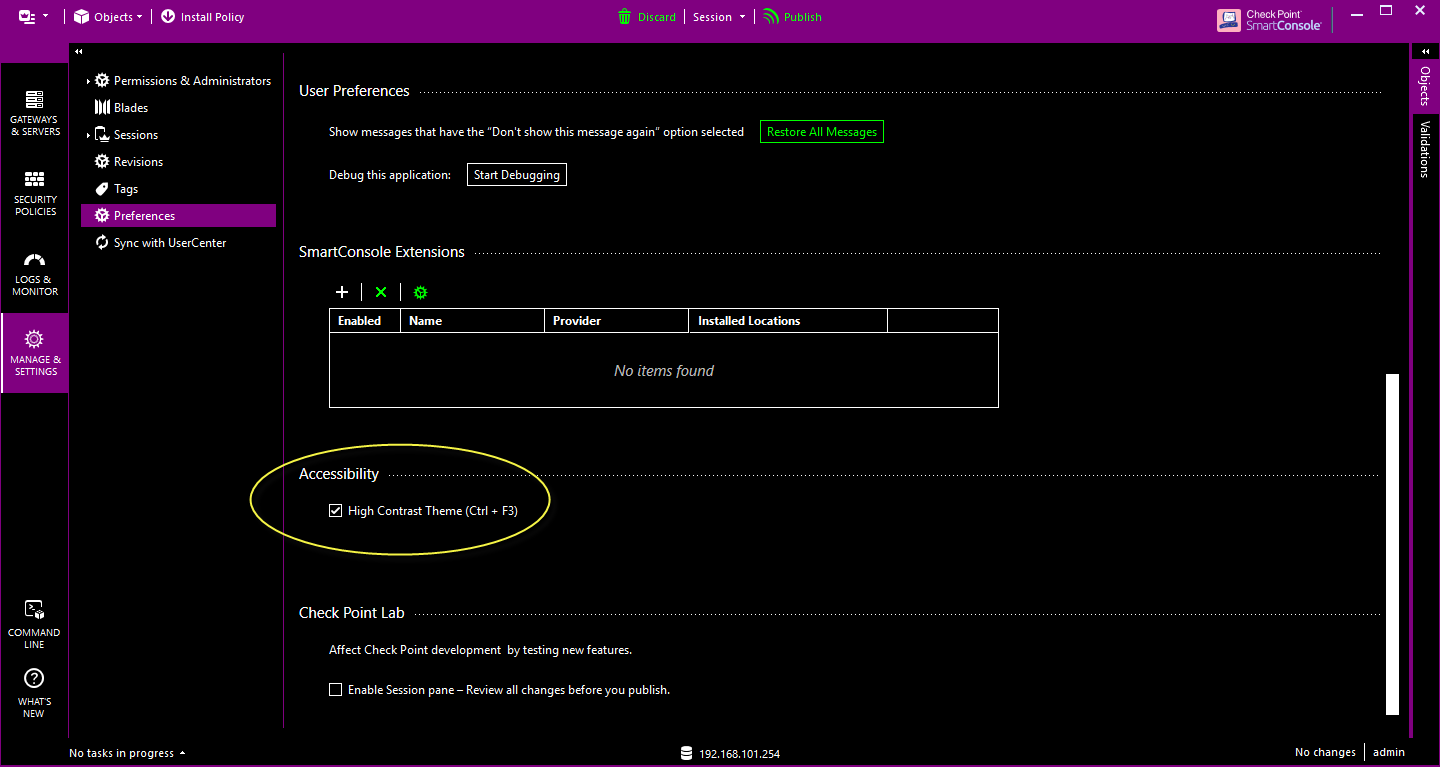Screen dimensions: 1440x767
Task: Sort by the Name column header
Action: pos(472,321)
